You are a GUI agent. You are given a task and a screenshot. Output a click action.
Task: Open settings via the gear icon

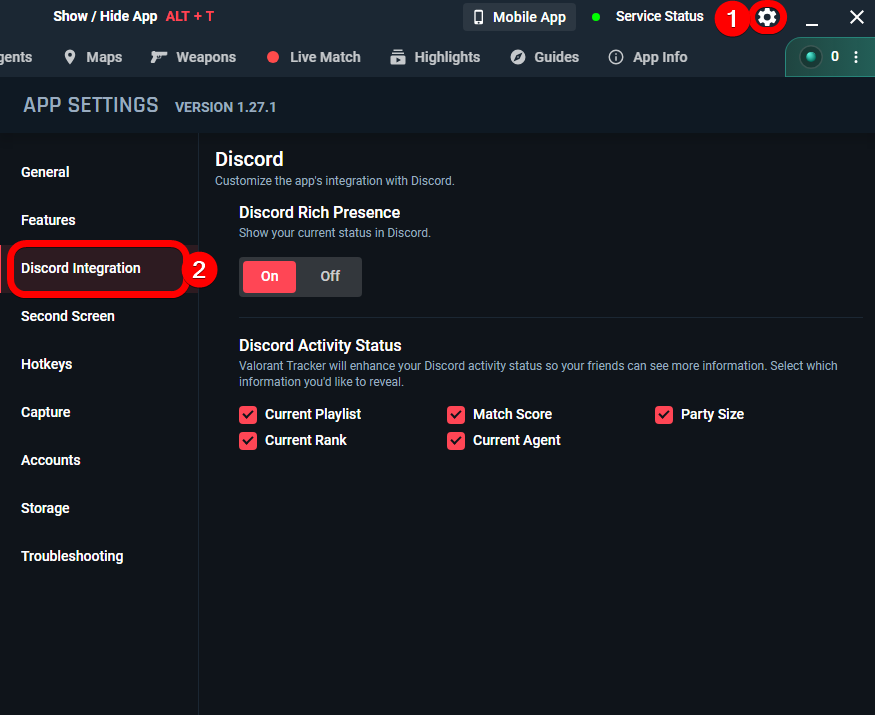767,17
